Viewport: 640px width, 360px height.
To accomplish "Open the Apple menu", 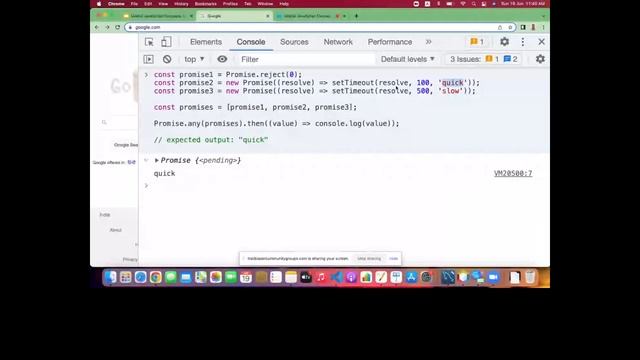I will click(x=99, y=4).
